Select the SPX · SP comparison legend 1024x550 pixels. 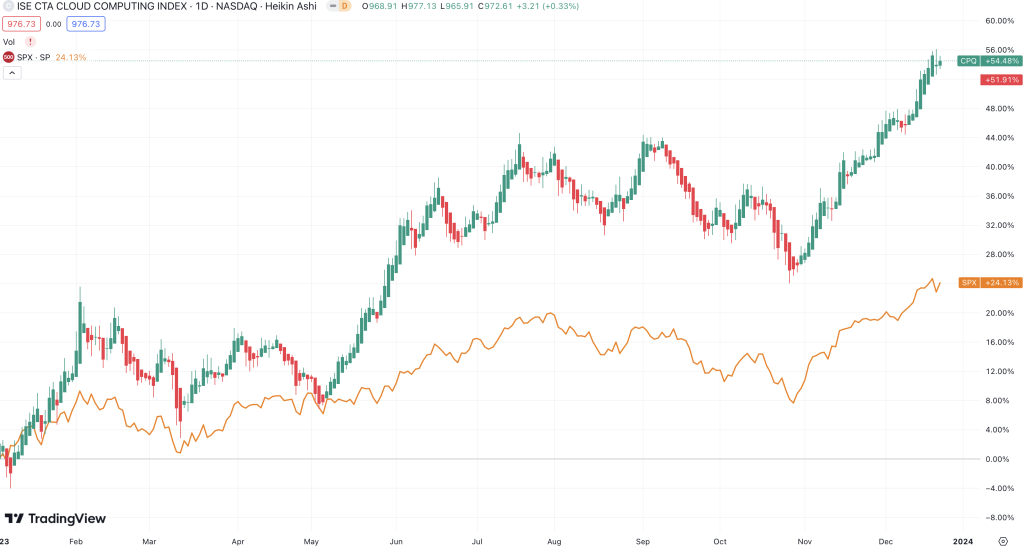click(x=33, y=57)
